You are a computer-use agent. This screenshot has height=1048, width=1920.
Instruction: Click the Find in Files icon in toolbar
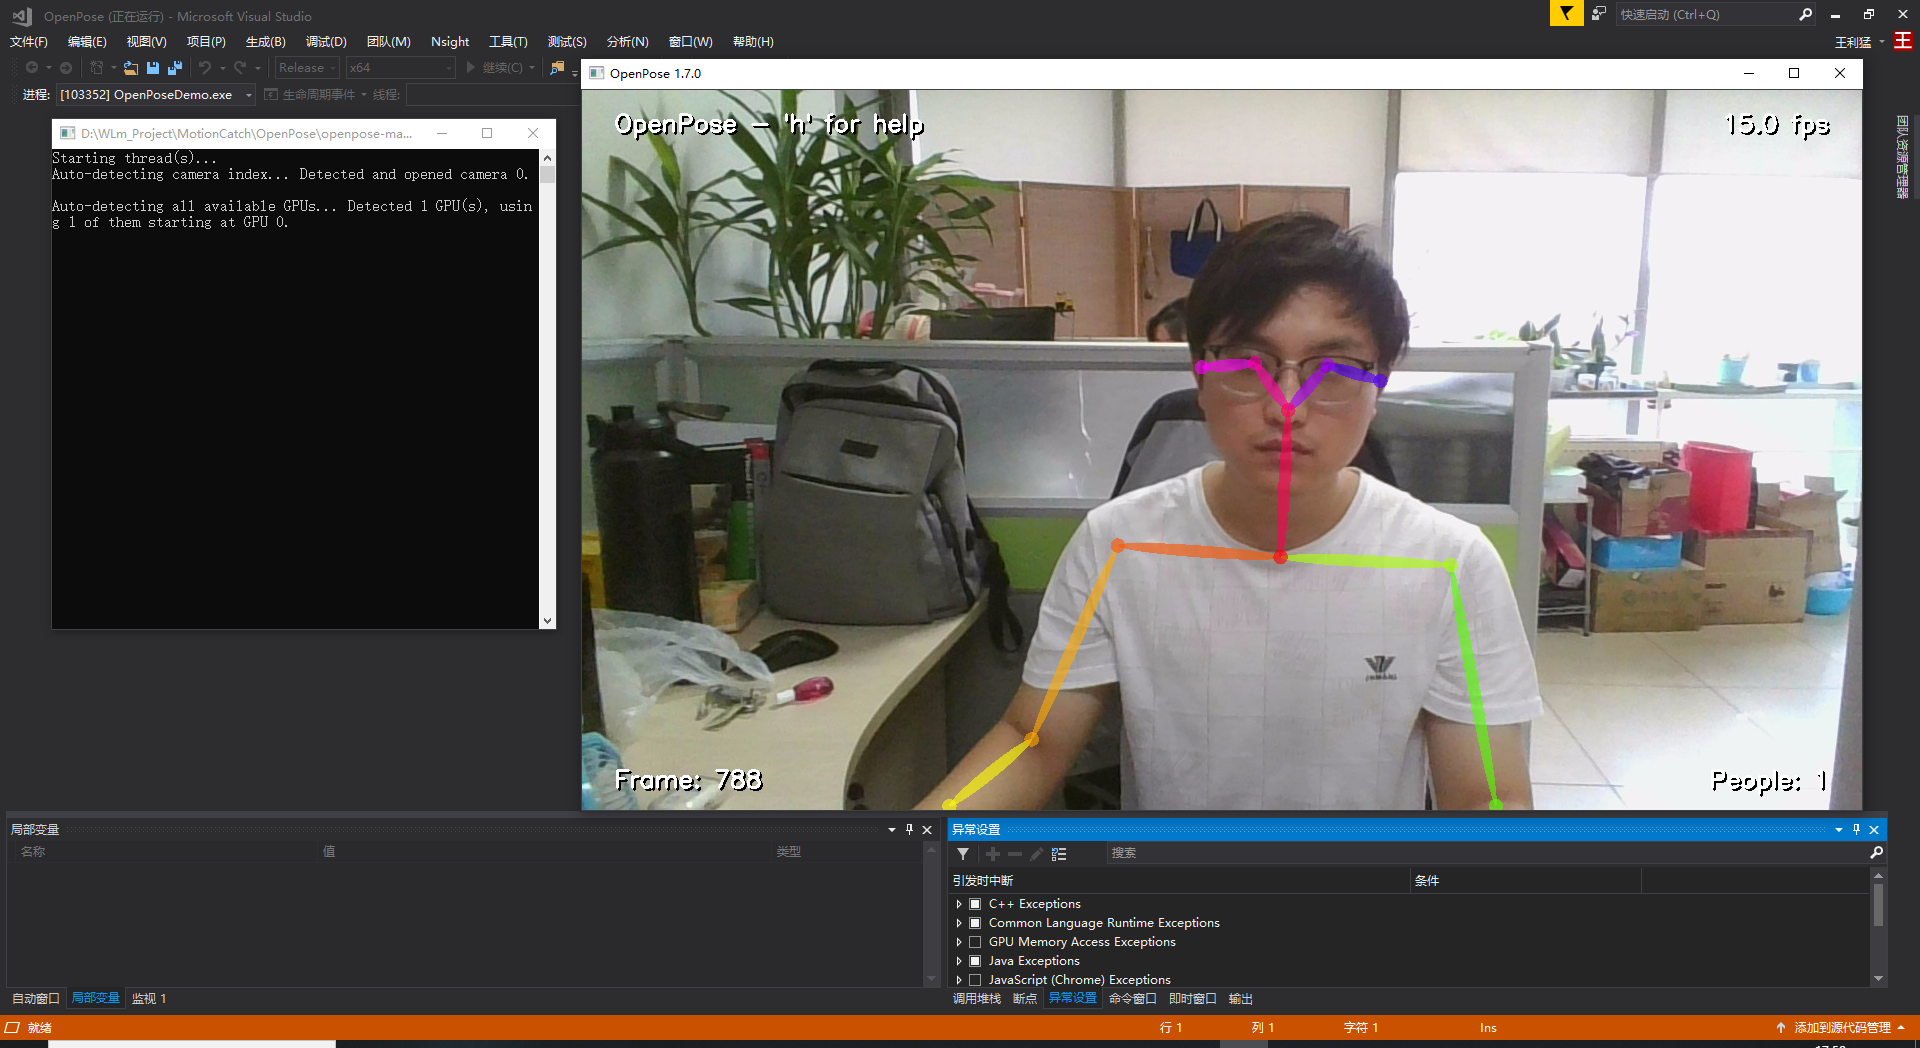tap(557, 67)
